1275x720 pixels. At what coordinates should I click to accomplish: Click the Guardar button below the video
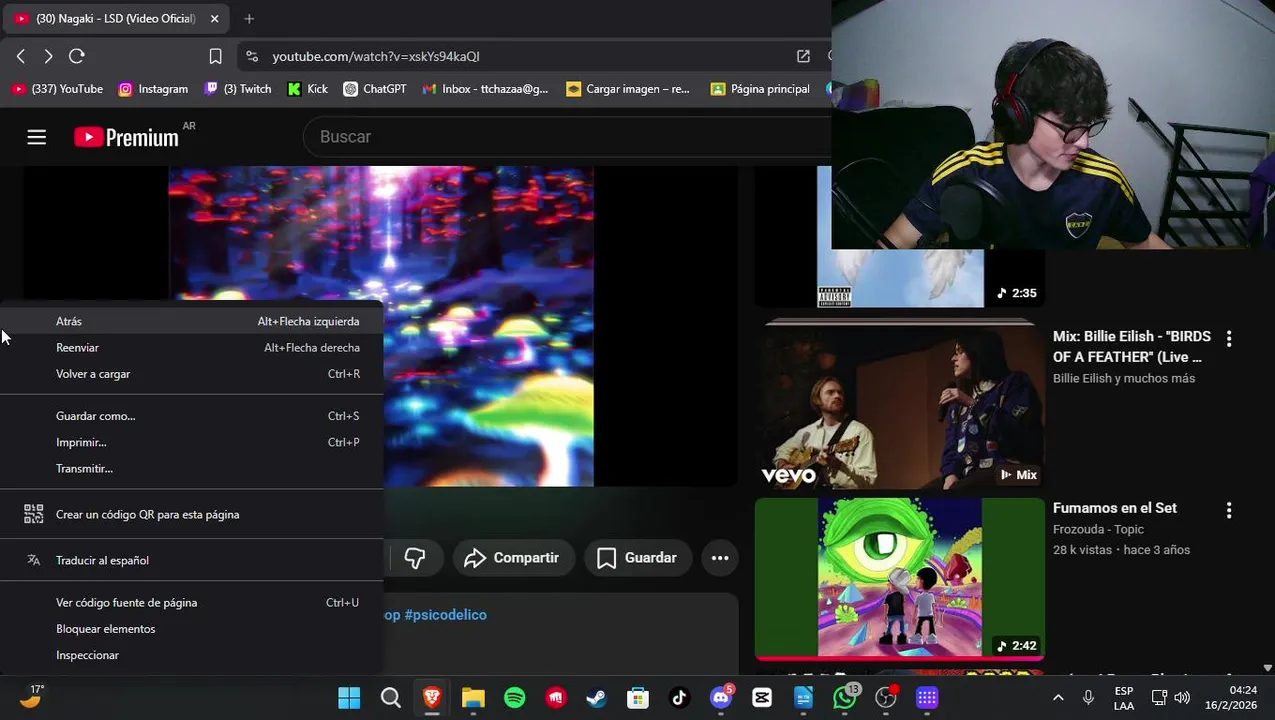[637, 558]
